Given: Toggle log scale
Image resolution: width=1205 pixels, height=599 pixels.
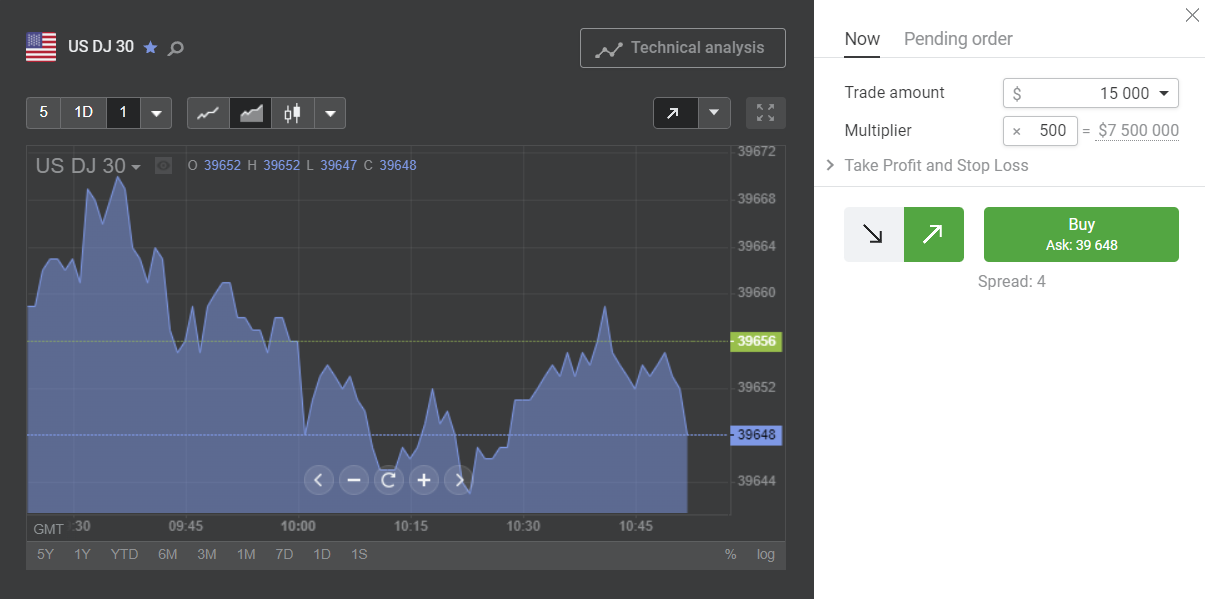Looking at the screenshot, I should pyautogui.click(x=766, y=555).
